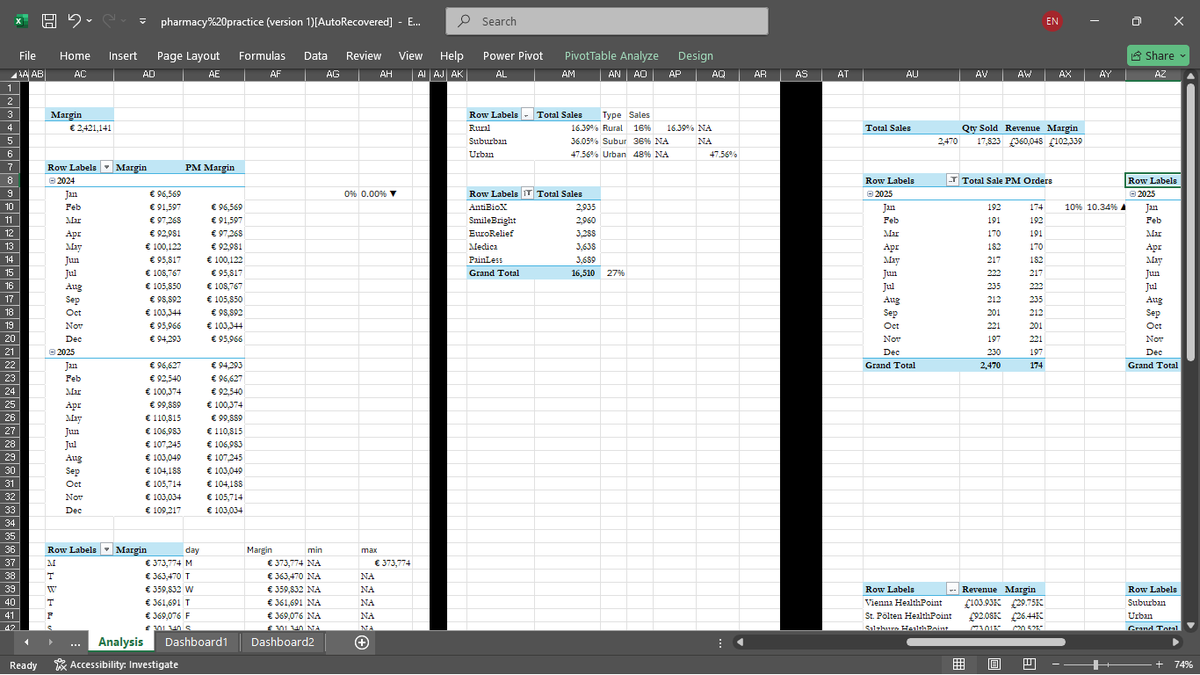
Task: Open the Review ribbon tab
Action: [363, 56]
